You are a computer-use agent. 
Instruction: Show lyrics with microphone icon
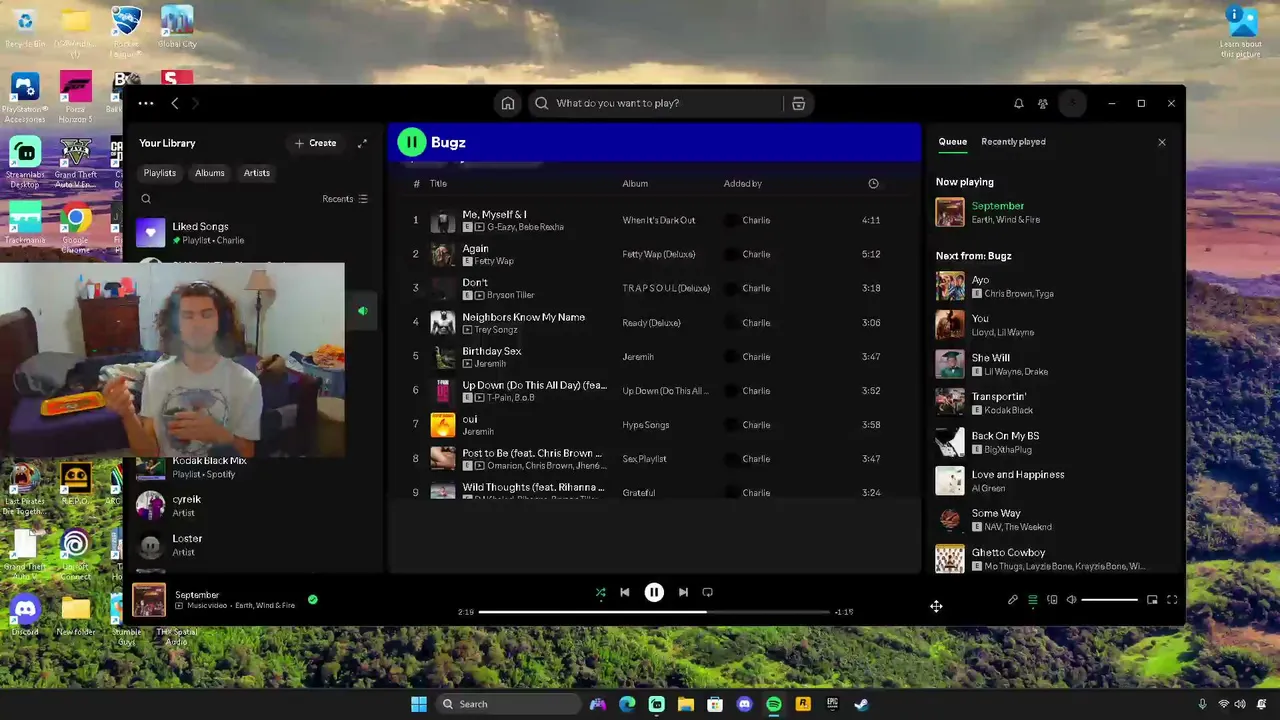[x=1013, y=600]
